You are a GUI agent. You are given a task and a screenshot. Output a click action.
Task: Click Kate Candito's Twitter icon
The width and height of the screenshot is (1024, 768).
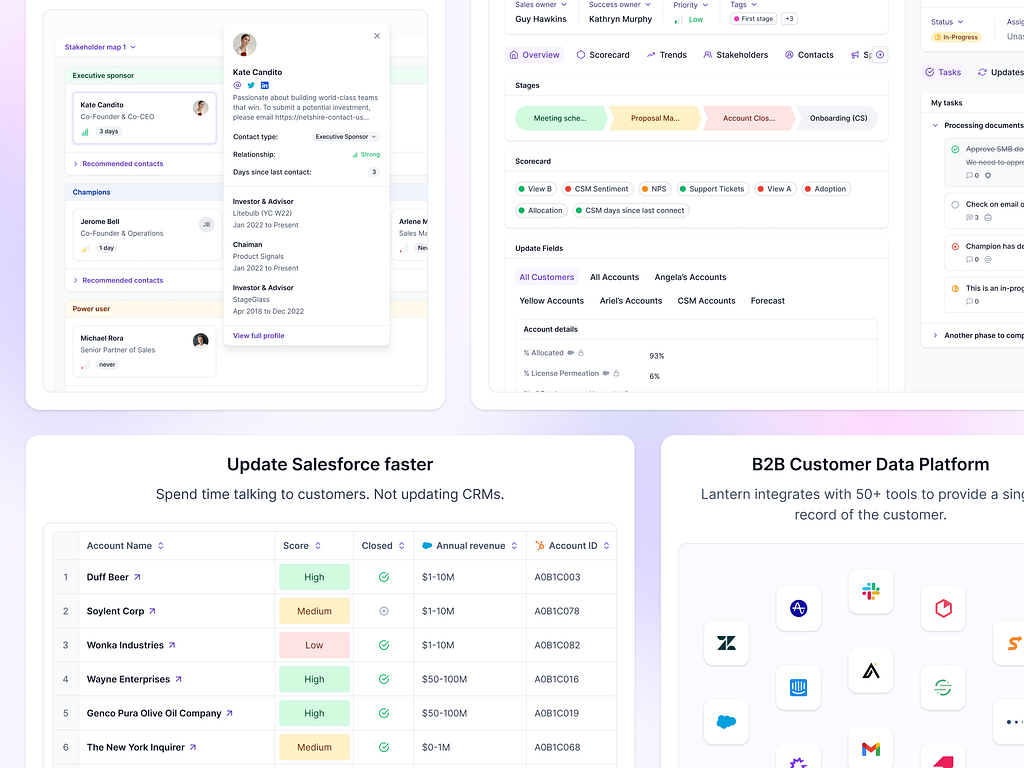point(251,86)
